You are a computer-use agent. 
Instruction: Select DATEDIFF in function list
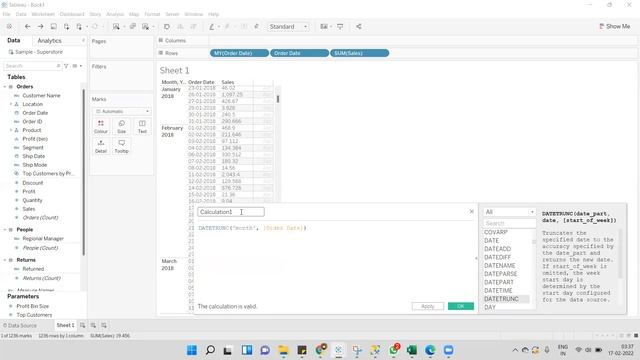pyautogui.click(x=498, y=257)
